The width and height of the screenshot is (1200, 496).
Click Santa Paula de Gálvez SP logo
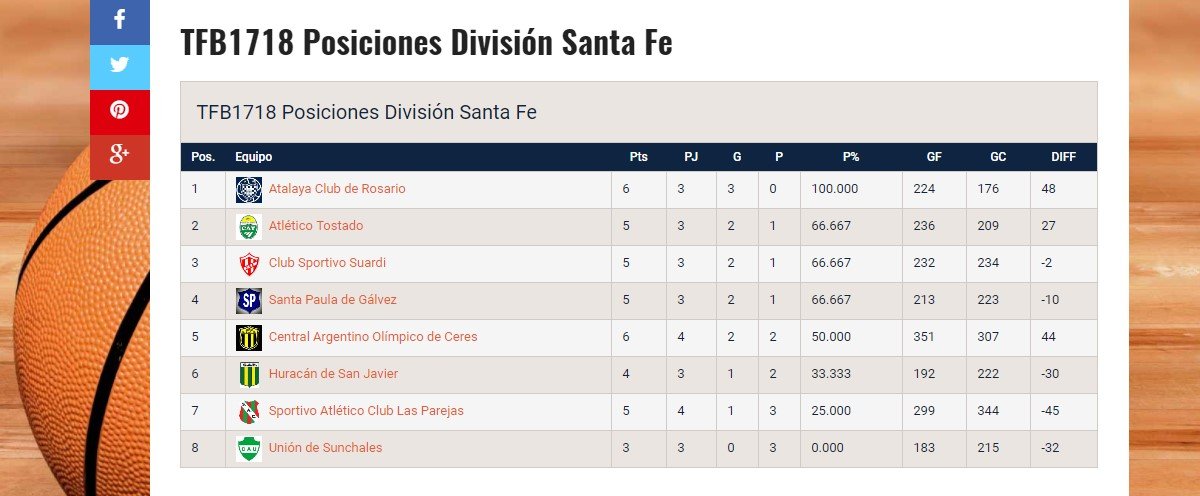pos(248,300)
